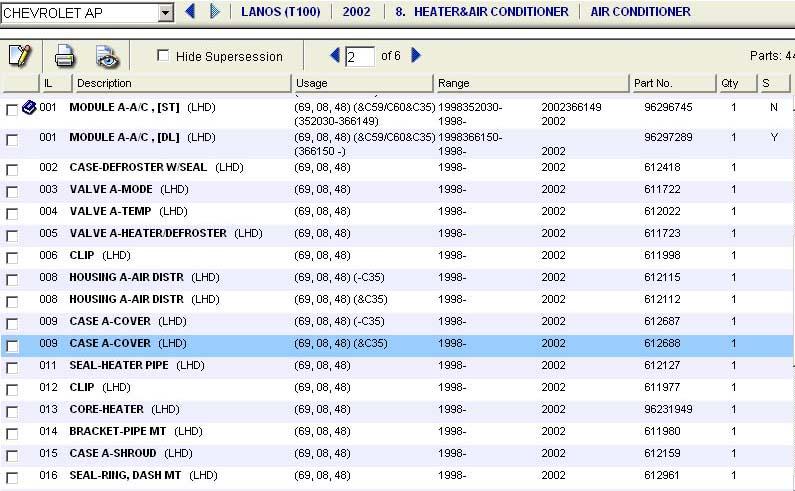Sort by Part No. column header
Image resolution: width=795 pixels, height=491 pixels.
(x=672, y=83)
